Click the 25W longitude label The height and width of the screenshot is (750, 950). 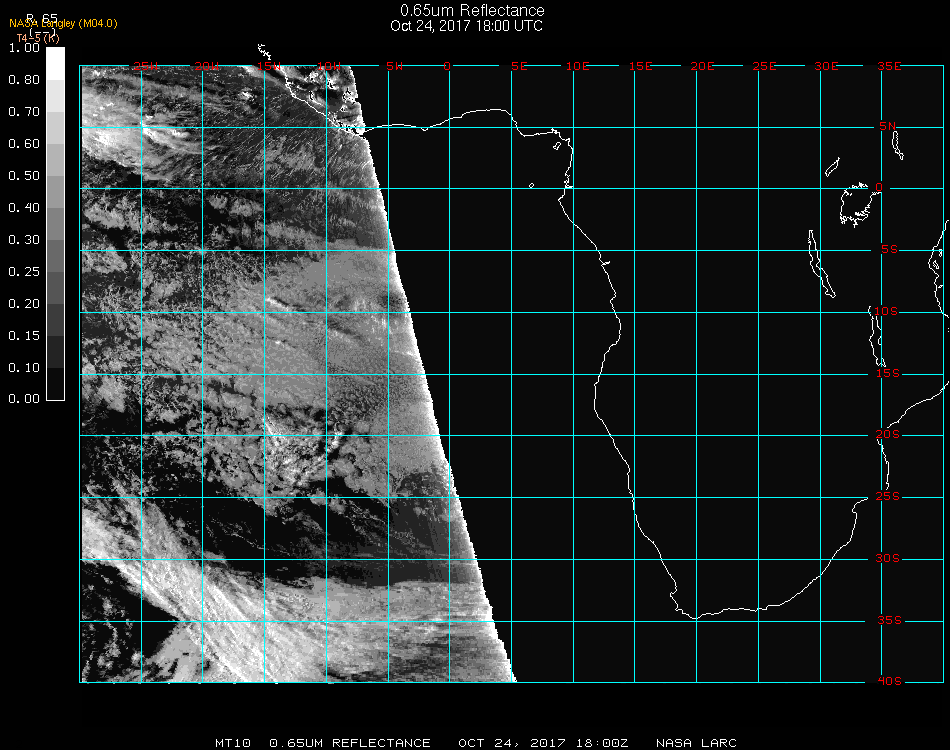145,66
